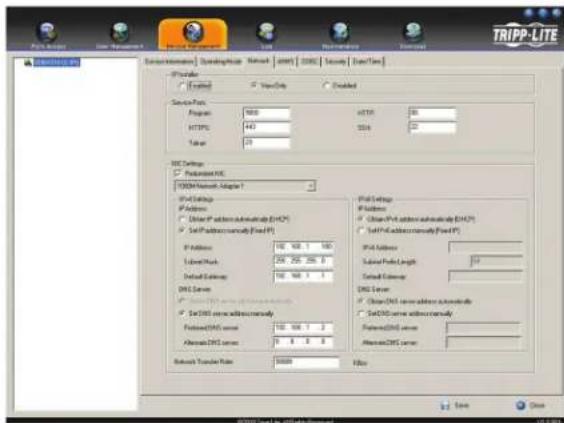Open the Log section icon

click(266, 32)
